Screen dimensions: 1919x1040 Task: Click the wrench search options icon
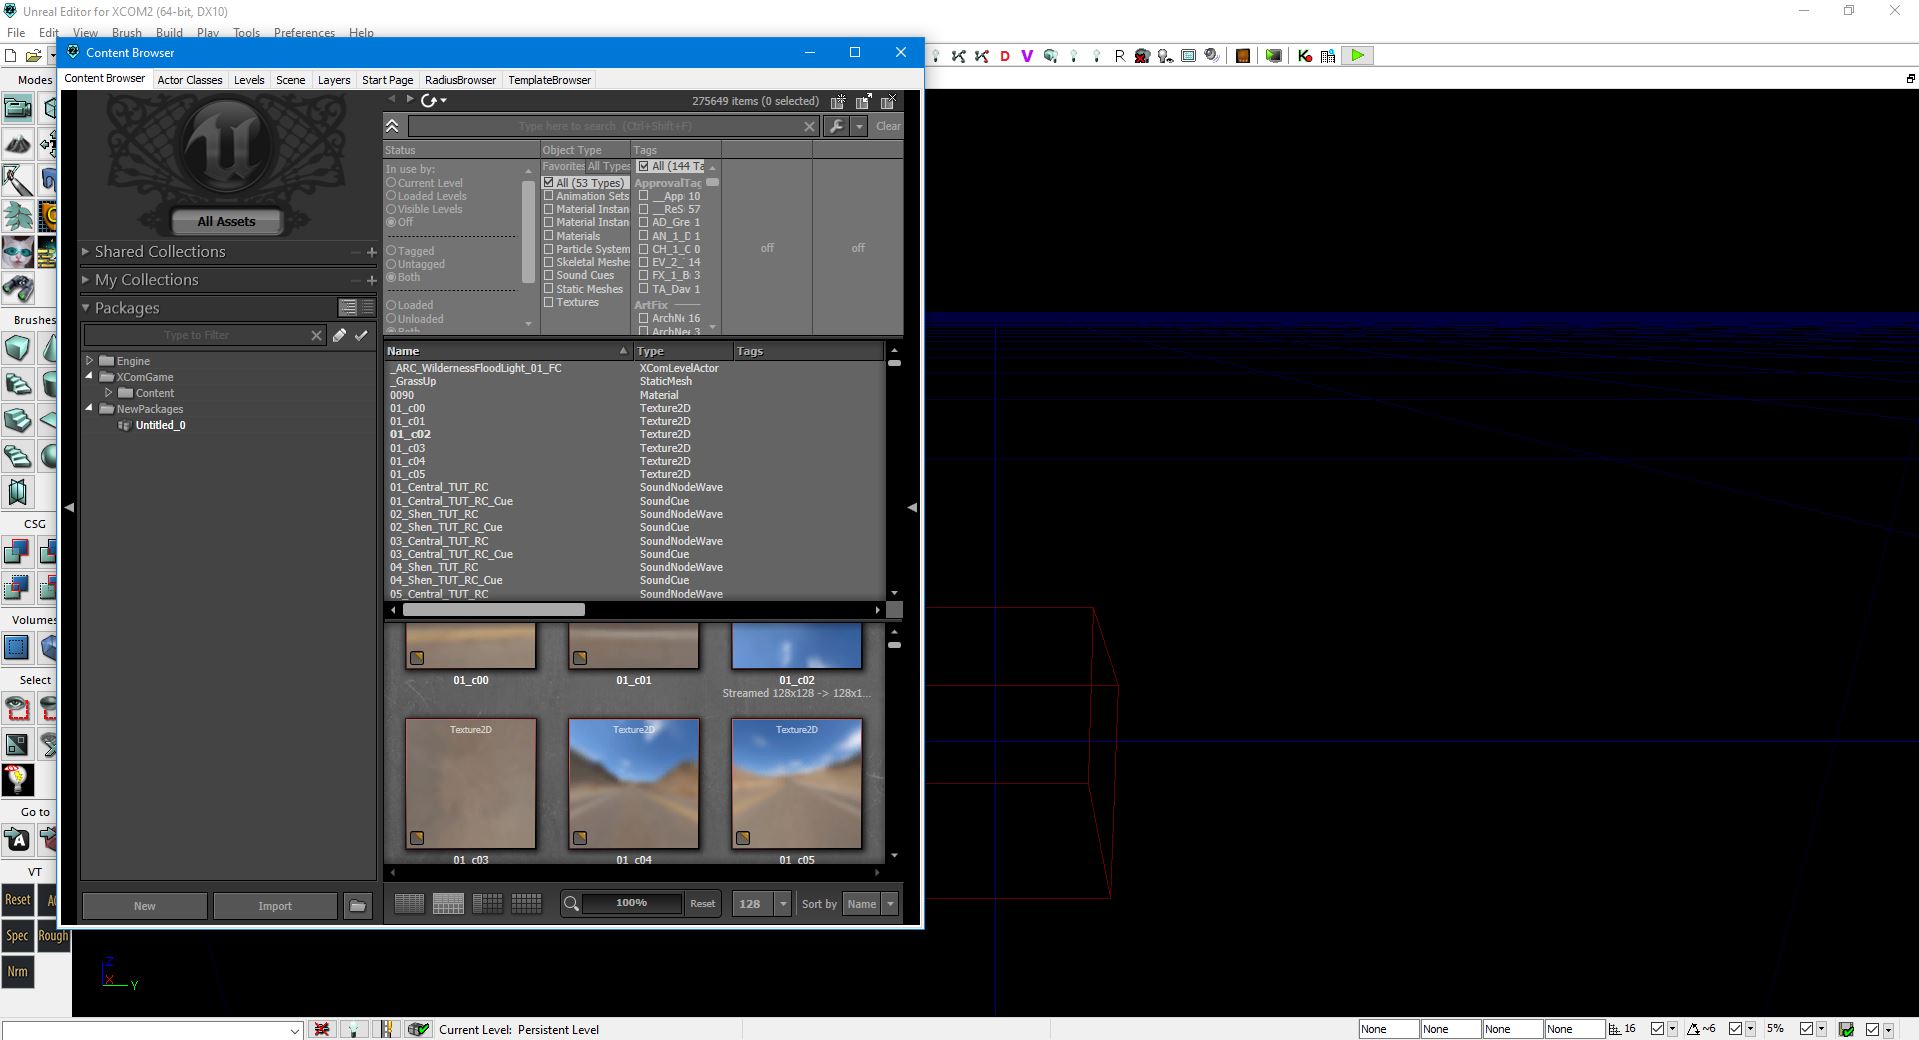836,126
